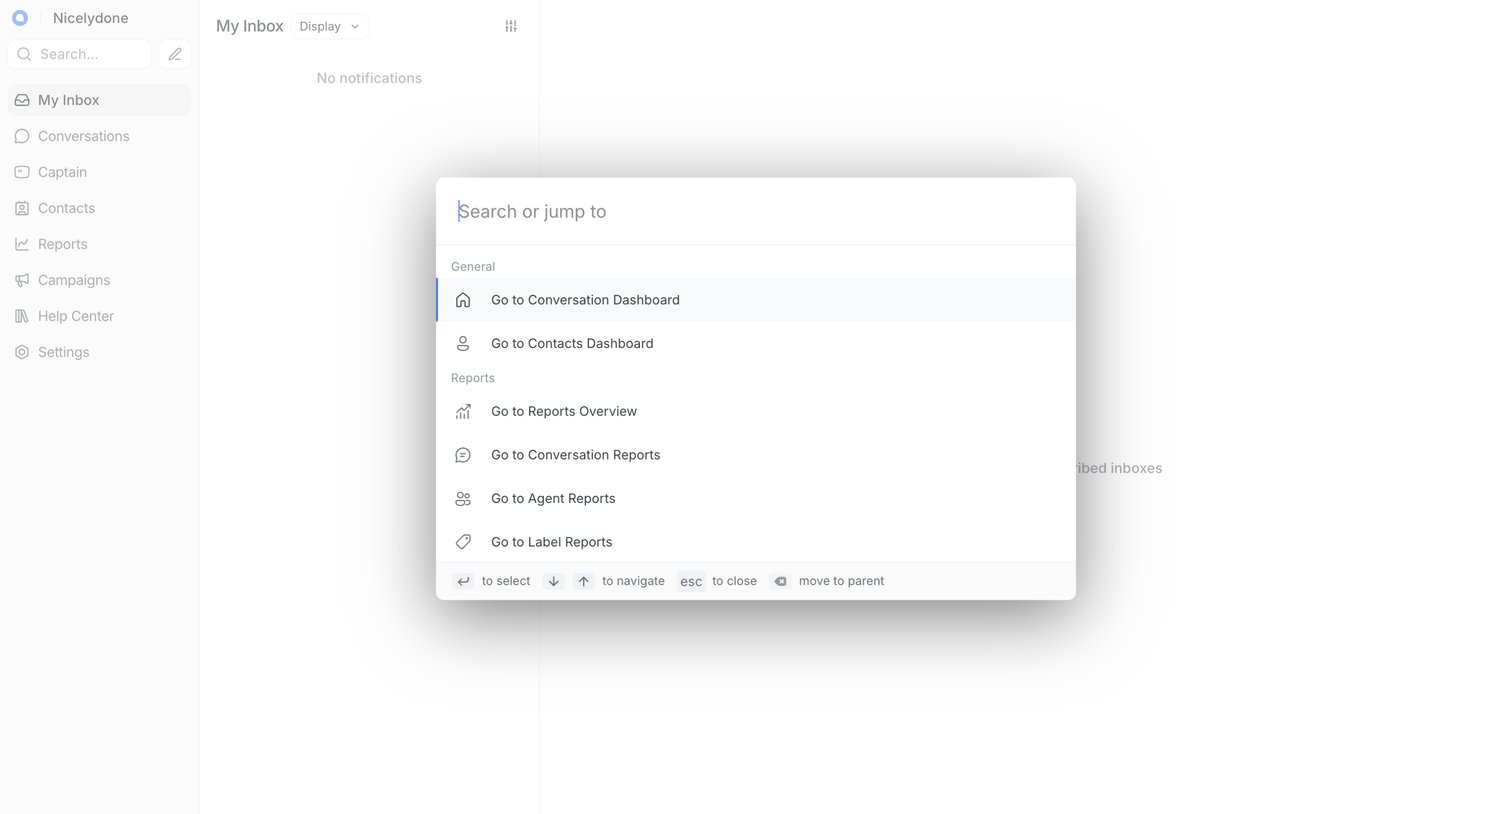Open Settings from the sidebar

(99, 352)
